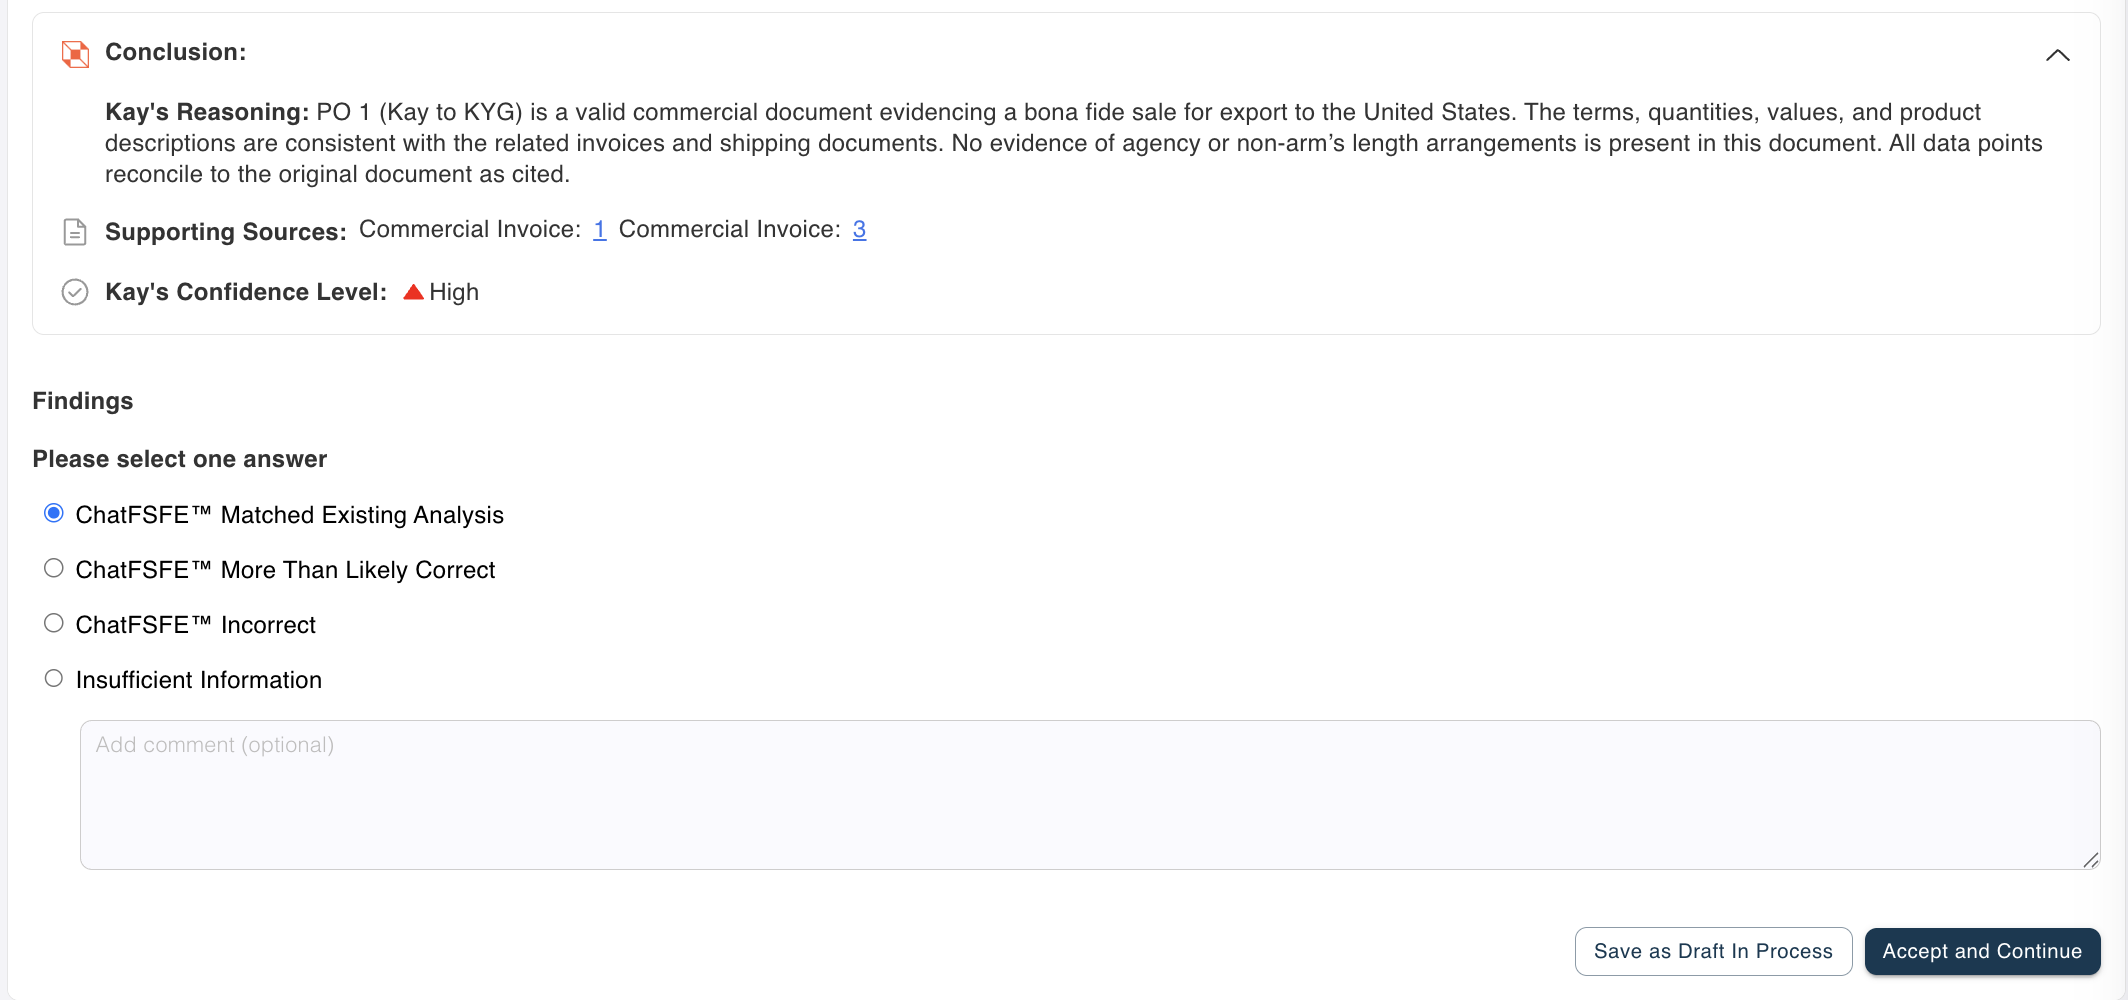This screenshot has height=1000, width=2128.
Task: Click the Supporting Sources document icon
Action: [x=75, y=232]
